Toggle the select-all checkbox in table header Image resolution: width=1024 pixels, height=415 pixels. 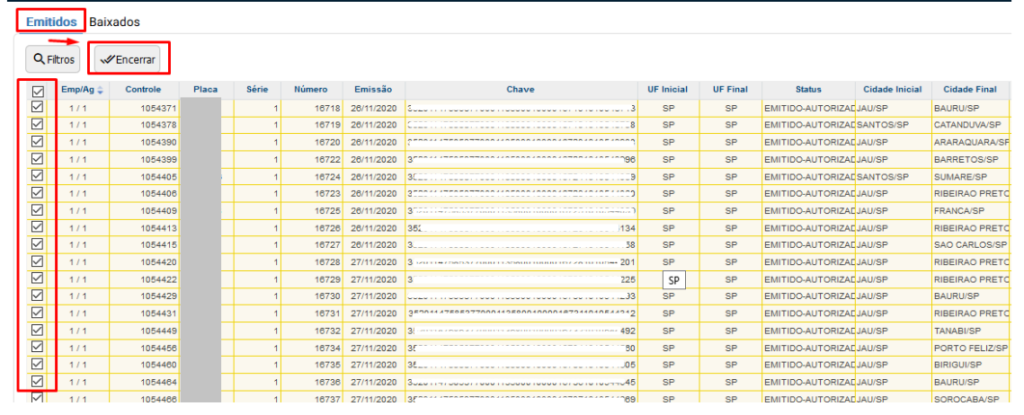38,91
